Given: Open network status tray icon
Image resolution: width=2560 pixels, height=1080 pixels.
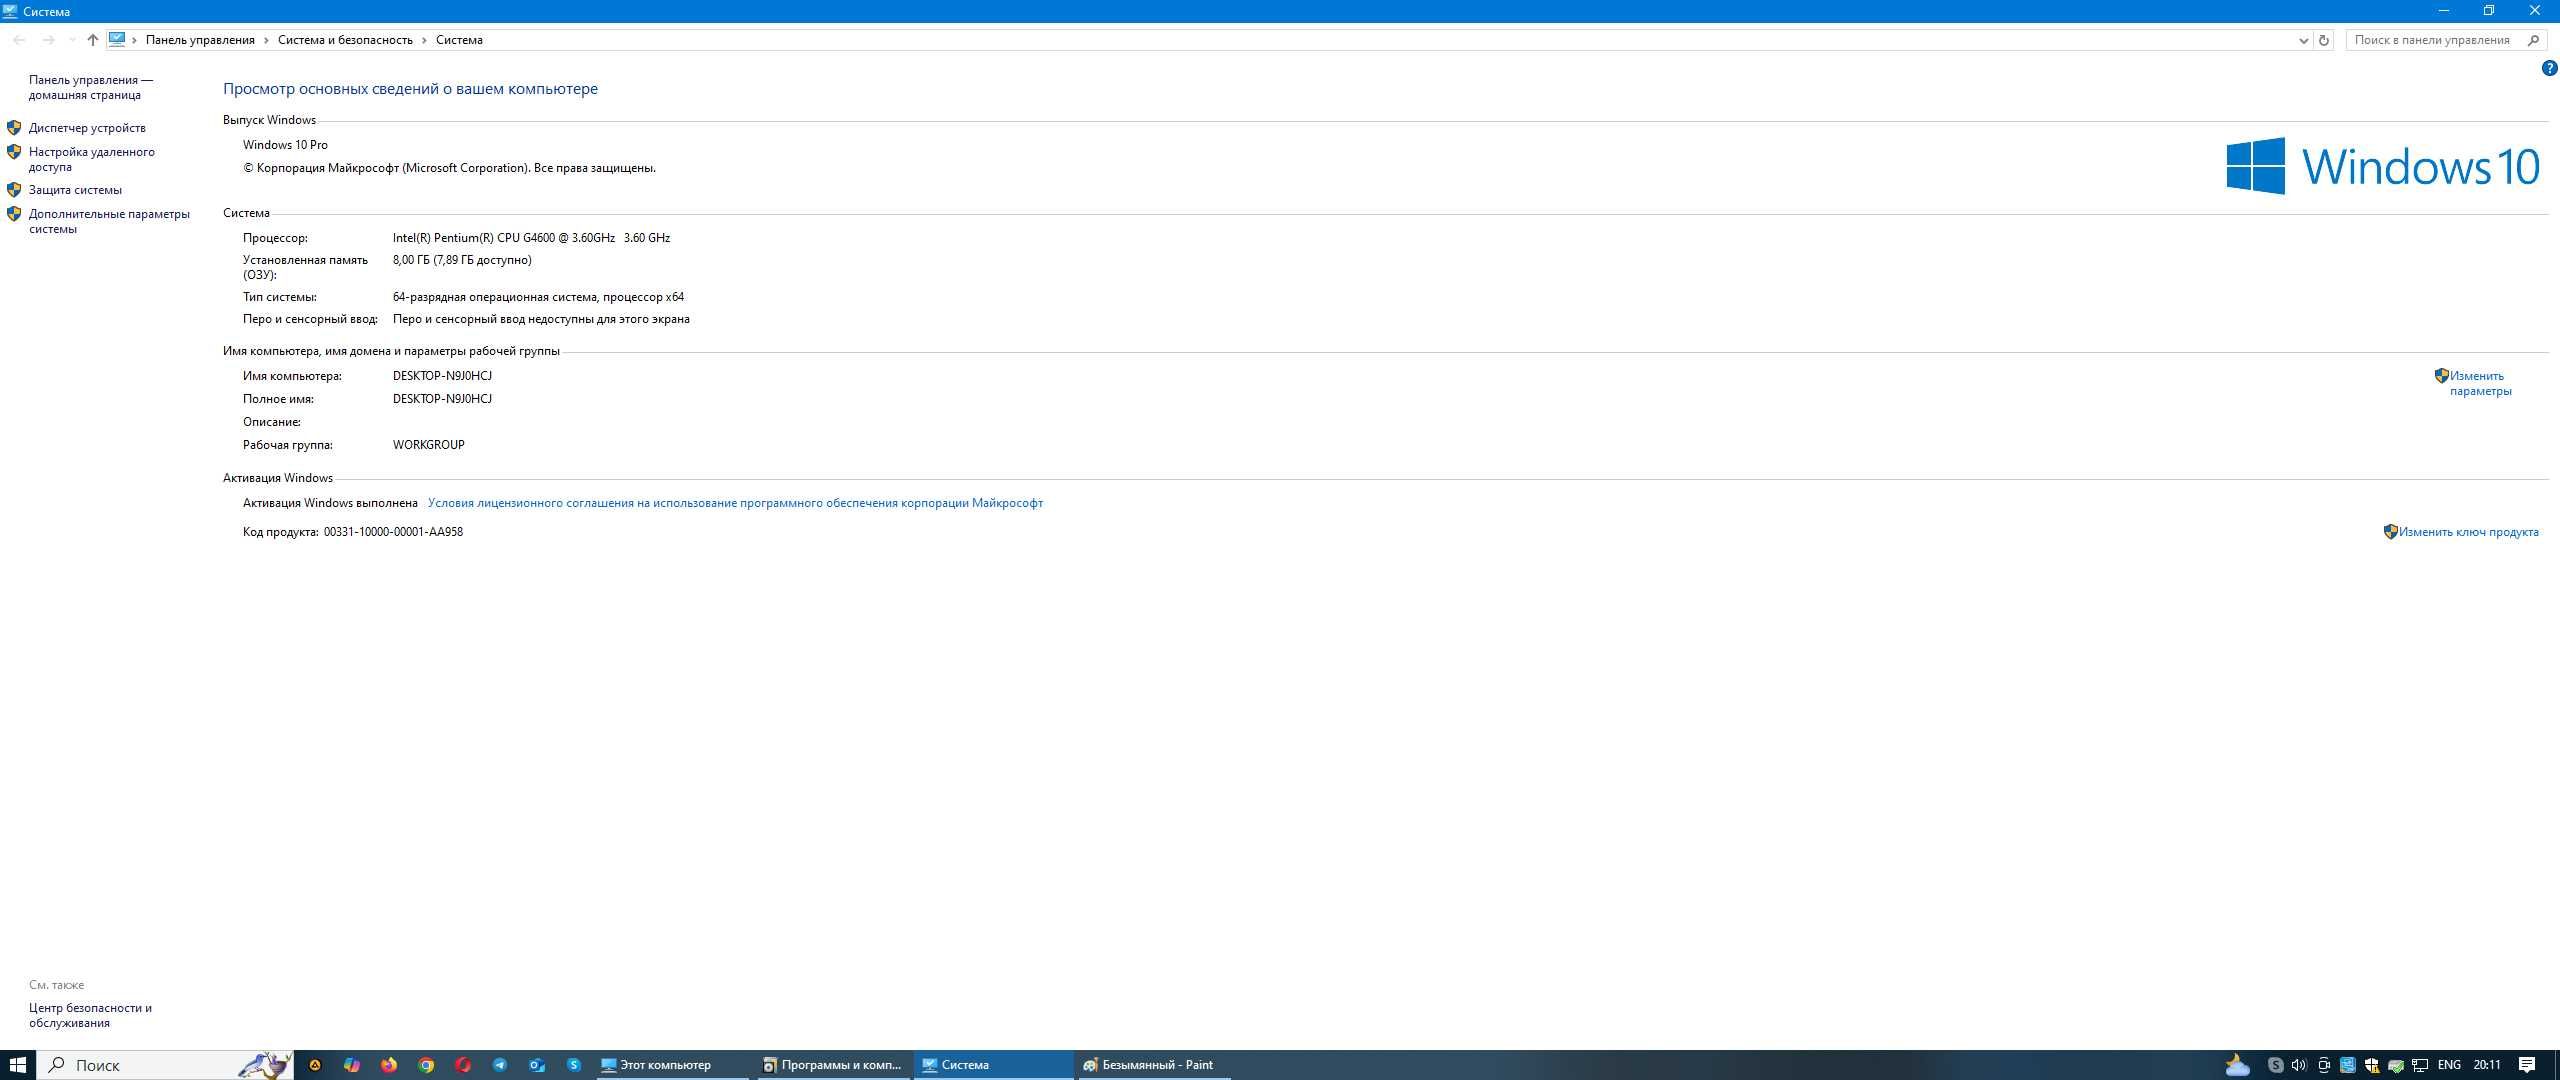Looking at the screenshot, I should (x=2420, y=1065).
